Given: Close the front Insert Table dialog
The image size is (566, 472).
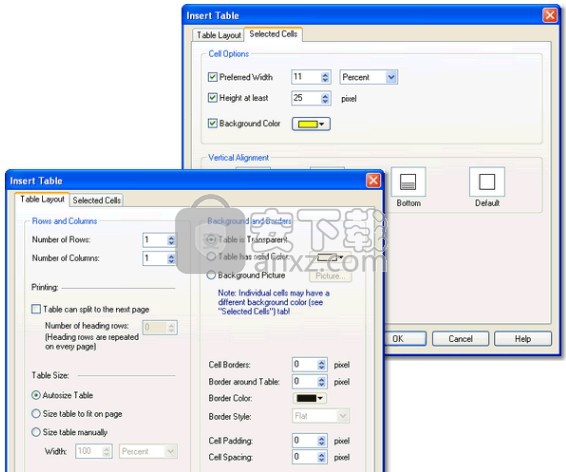Looking at the screenshot, I should click(373, 180).
